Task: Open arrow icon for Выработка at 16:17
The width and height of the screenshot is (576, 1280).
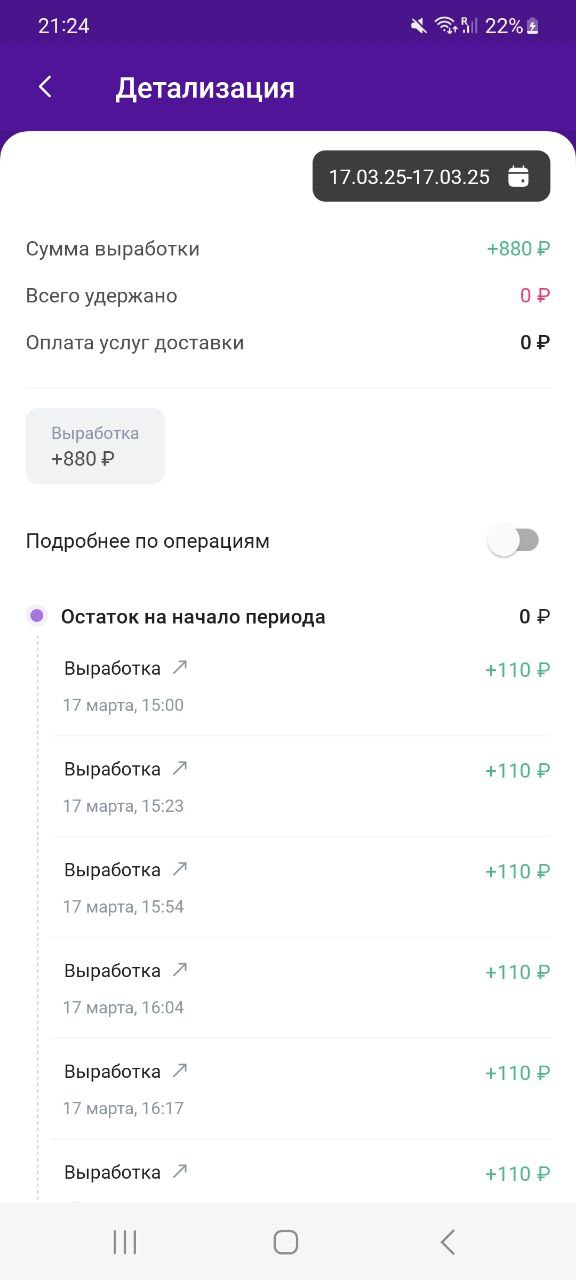Action: [x=180, y=1071]
